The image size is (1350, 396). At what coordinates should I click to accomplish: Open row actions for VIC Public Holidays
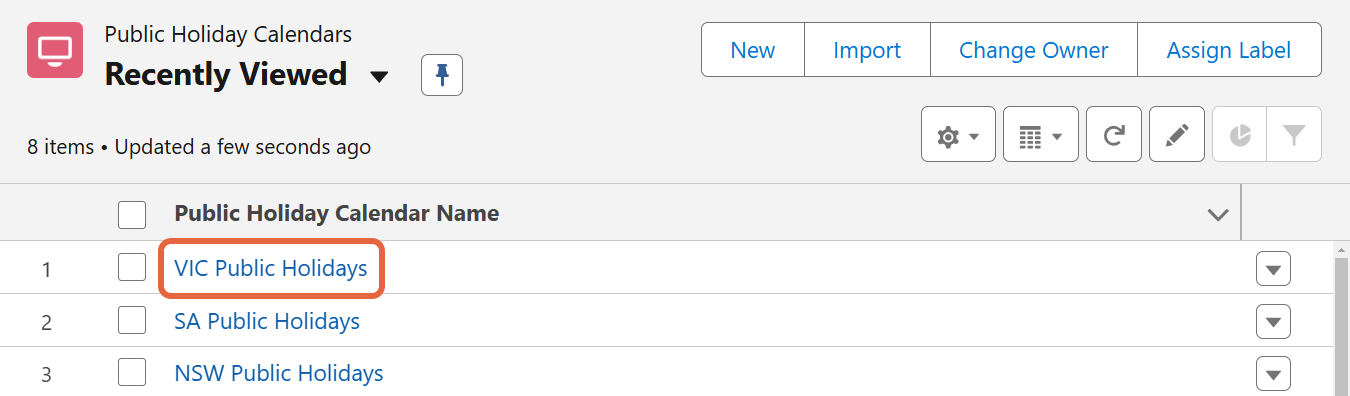pos(1273,269)
